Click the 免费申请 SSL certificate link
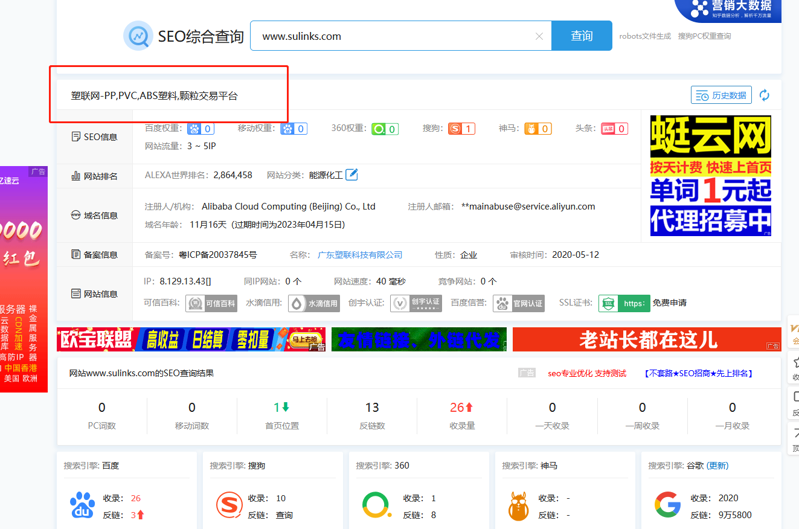The width and height of the screenshot is (799, 529). click(x=669, y=303)
